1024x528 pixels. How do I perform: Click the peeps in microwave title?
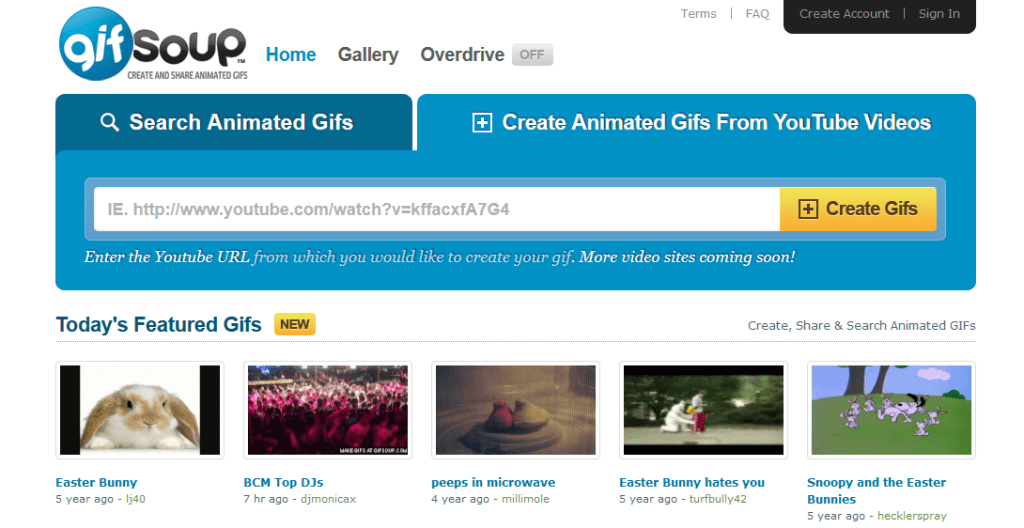tap(493, 483)
